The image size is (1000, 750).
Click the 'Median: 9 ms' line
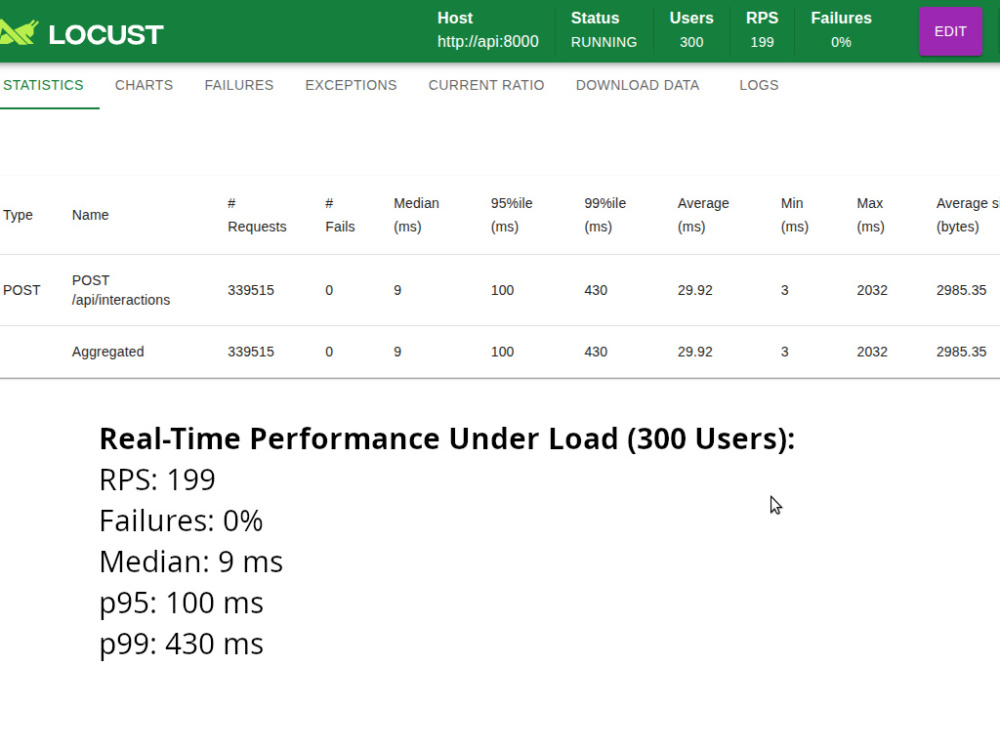tap(191, 562)
